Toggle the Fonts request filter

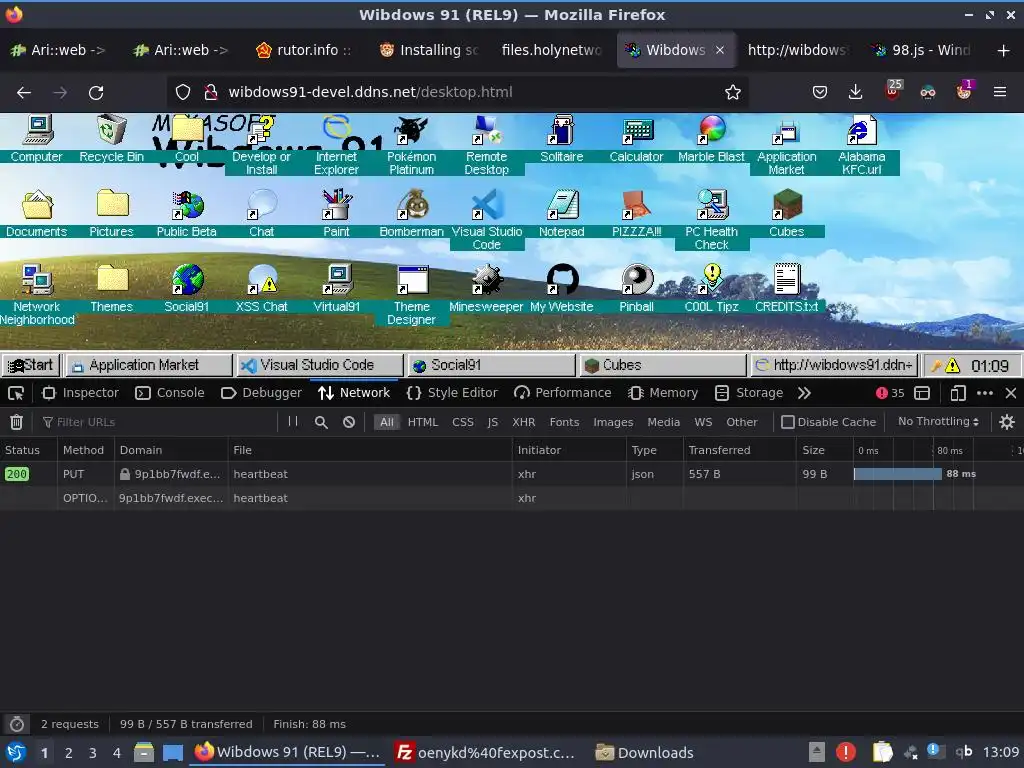tap(564, 423)
